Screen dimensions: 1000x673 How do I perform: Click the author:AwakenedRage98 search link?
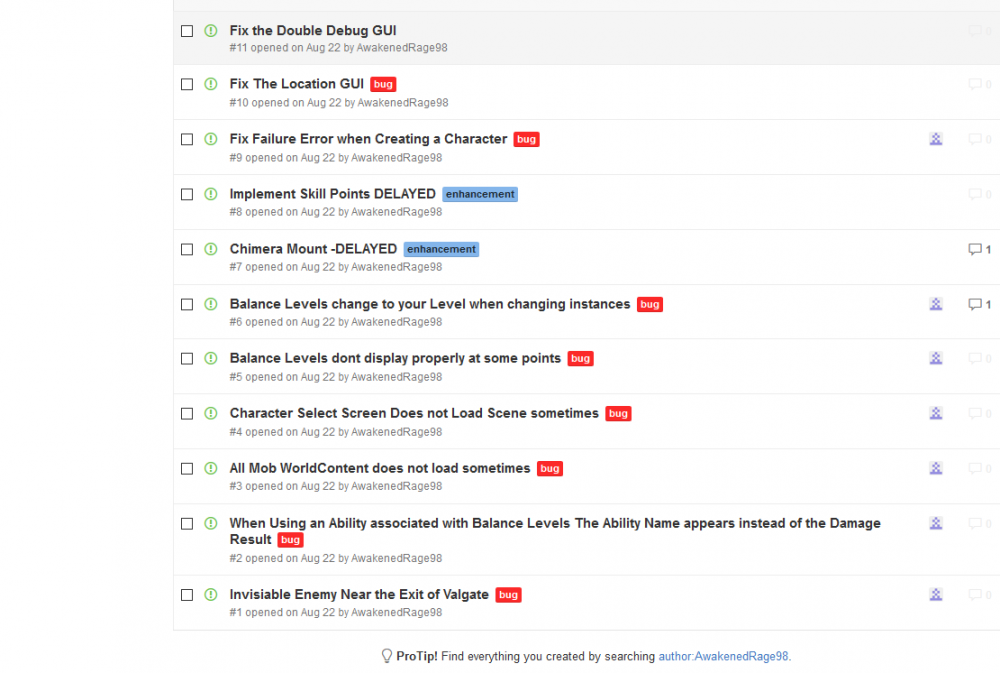click(723, 656)
